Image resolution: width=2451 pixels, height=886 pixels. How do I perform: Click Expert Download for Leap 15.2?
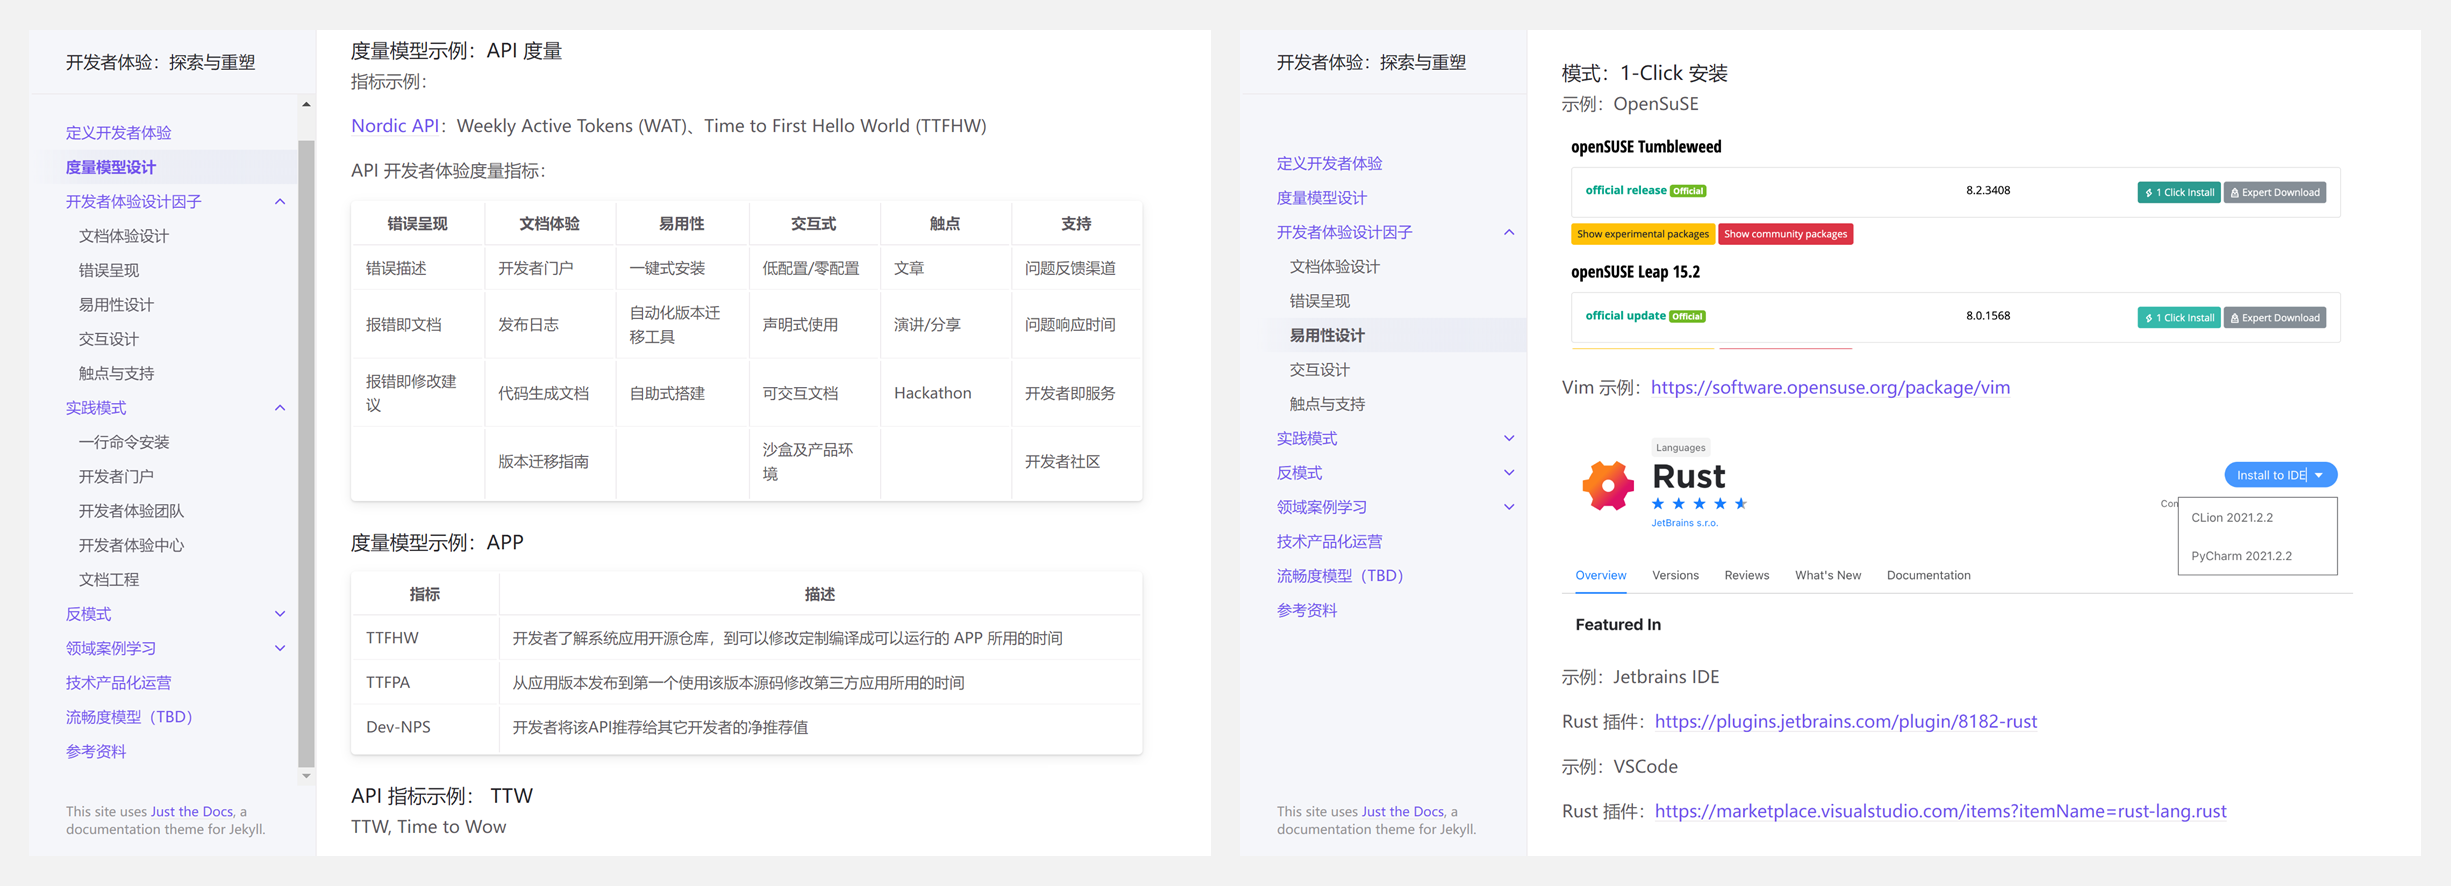[x=2274, y=318]
